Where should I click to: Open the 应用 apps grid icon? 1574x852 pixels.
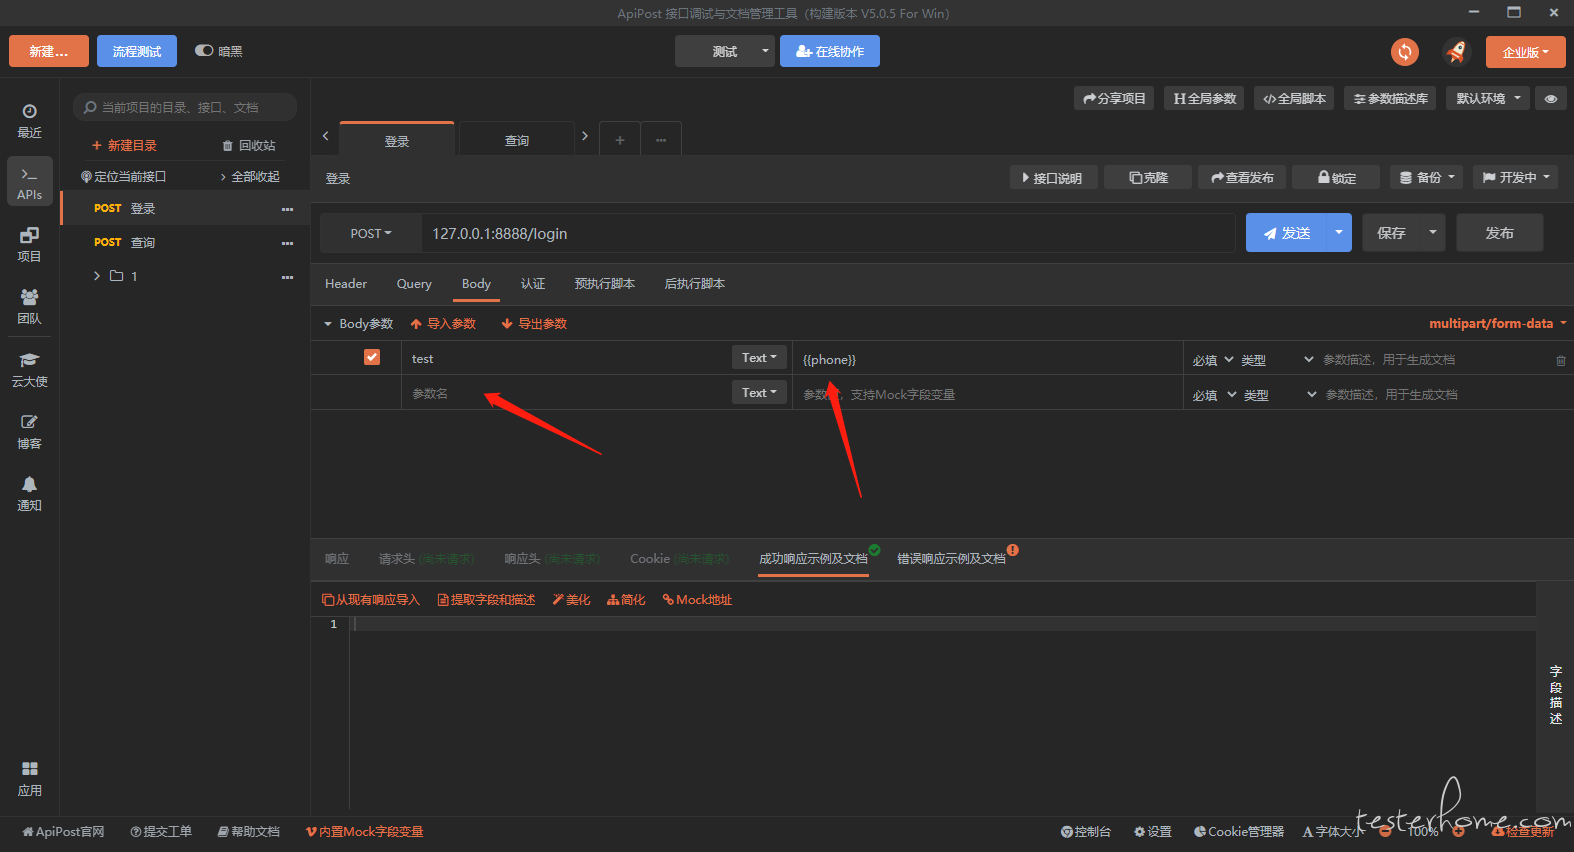[29, 778]
